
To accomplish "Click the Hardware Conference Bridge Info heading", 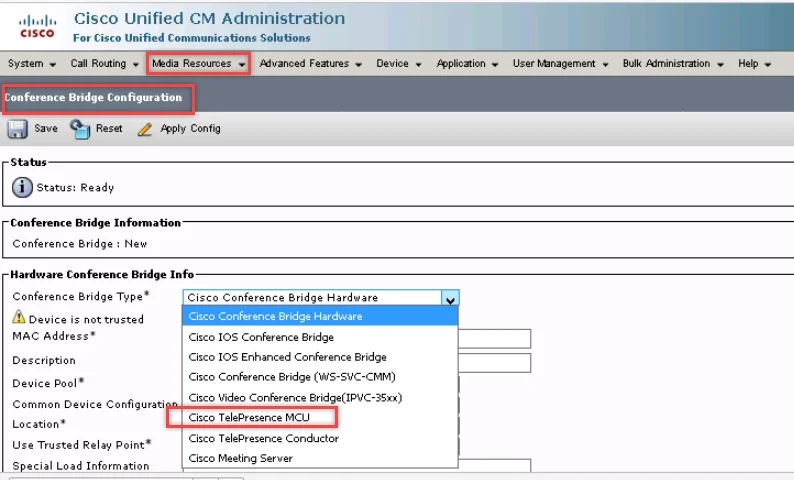I will pyautogui.click(x=102, y=274).
